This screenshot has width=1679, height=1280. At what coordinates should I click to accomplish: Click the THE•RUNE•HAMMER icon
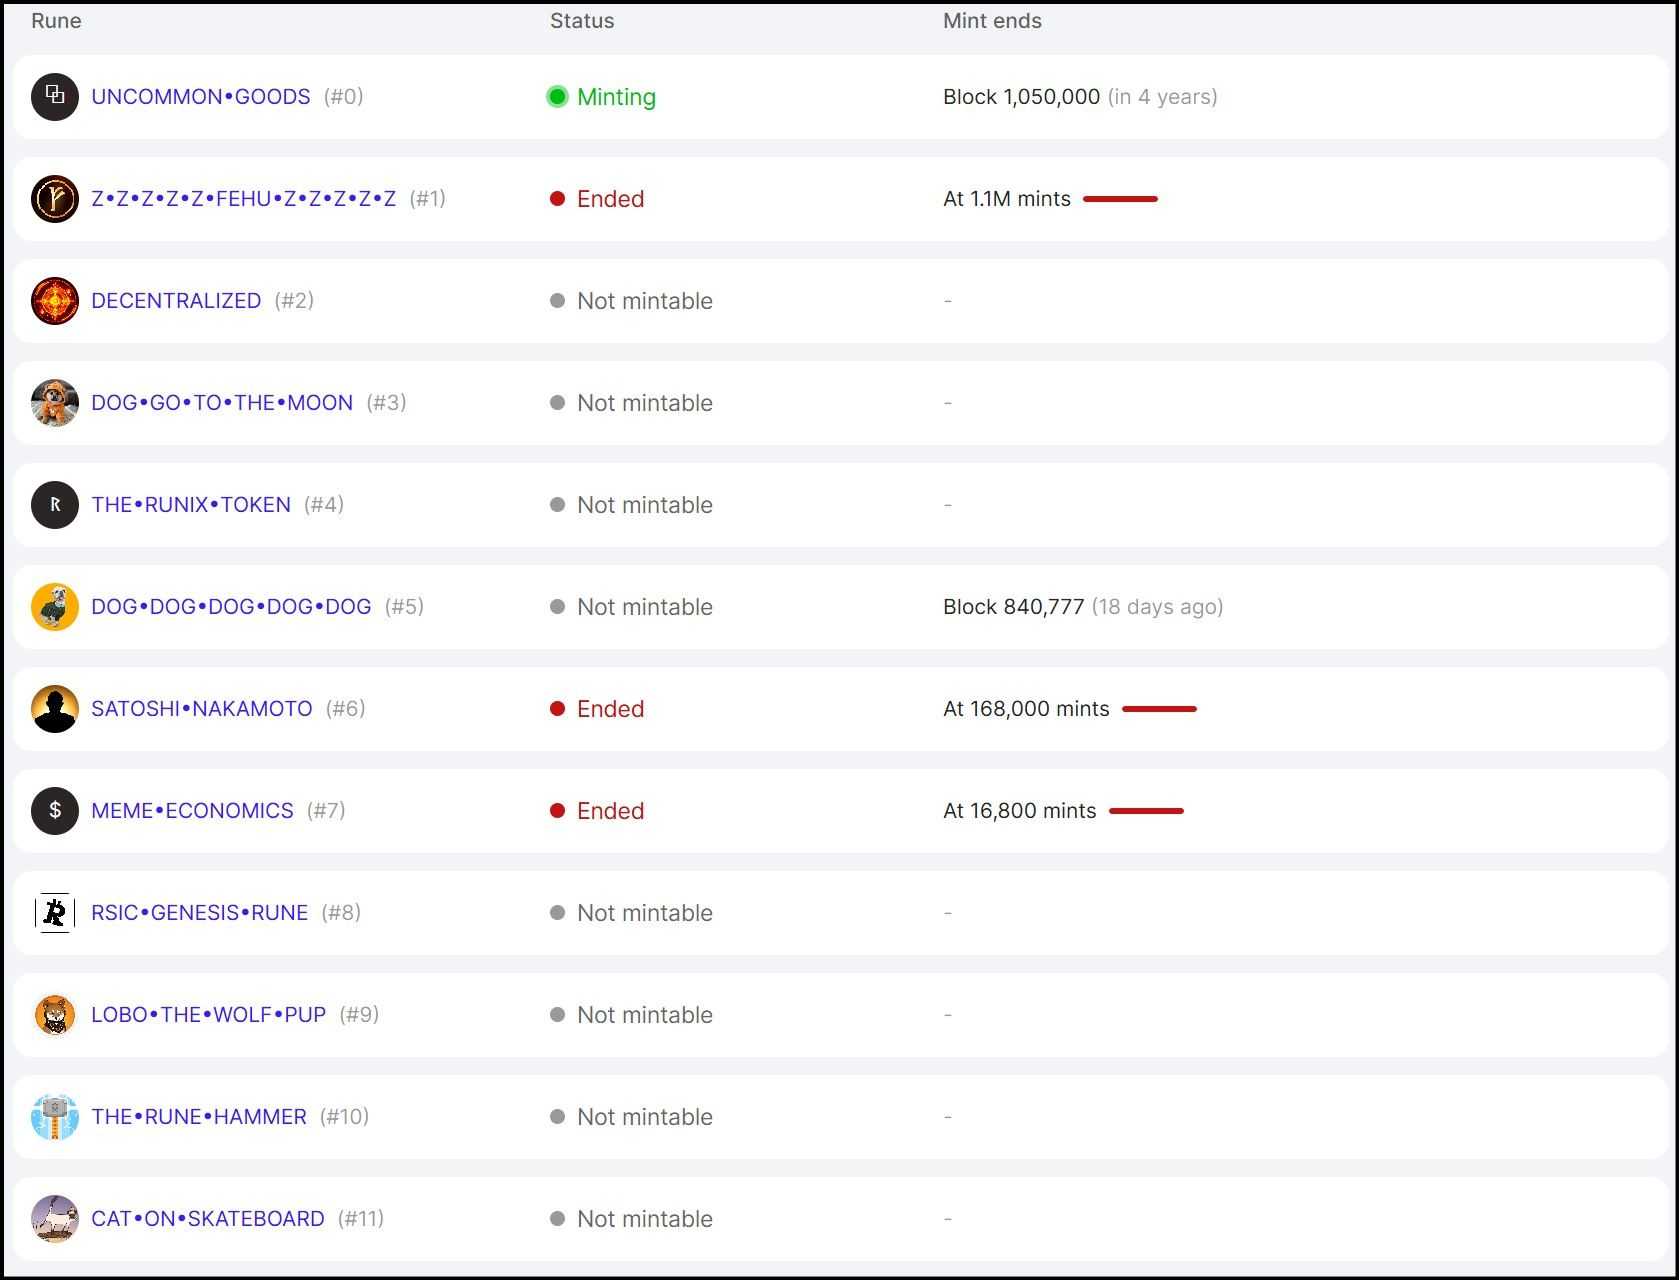click(x=55, y=1117)
